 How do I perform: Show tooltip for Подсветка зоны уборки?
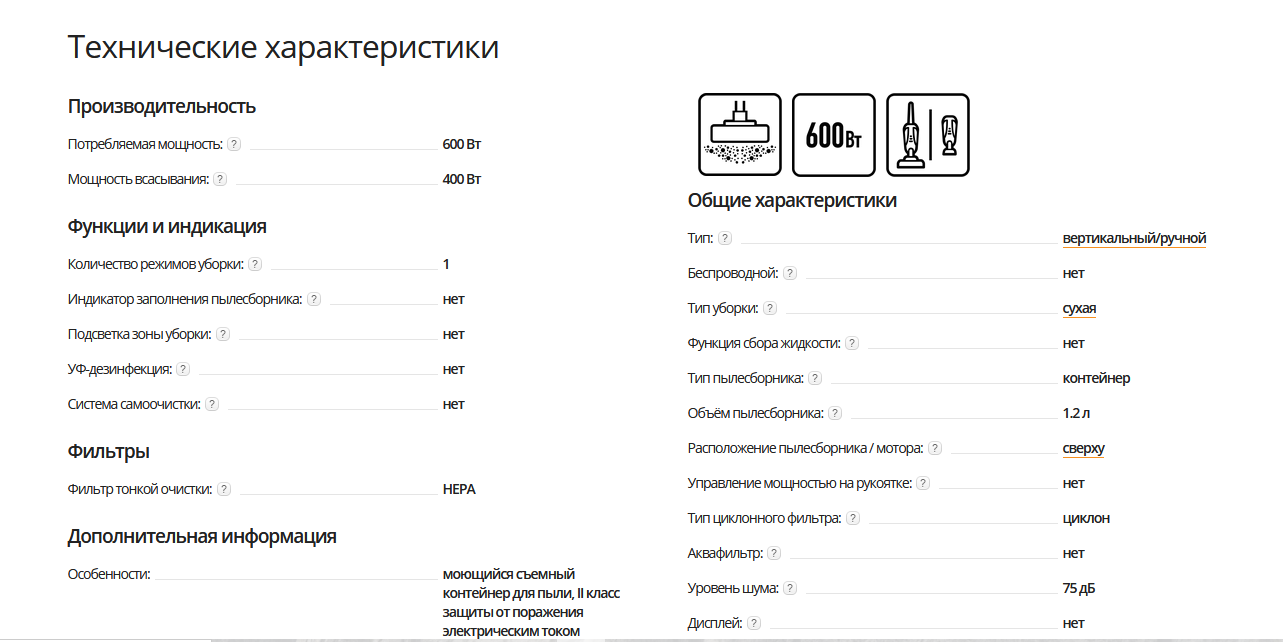click(223, 334)
